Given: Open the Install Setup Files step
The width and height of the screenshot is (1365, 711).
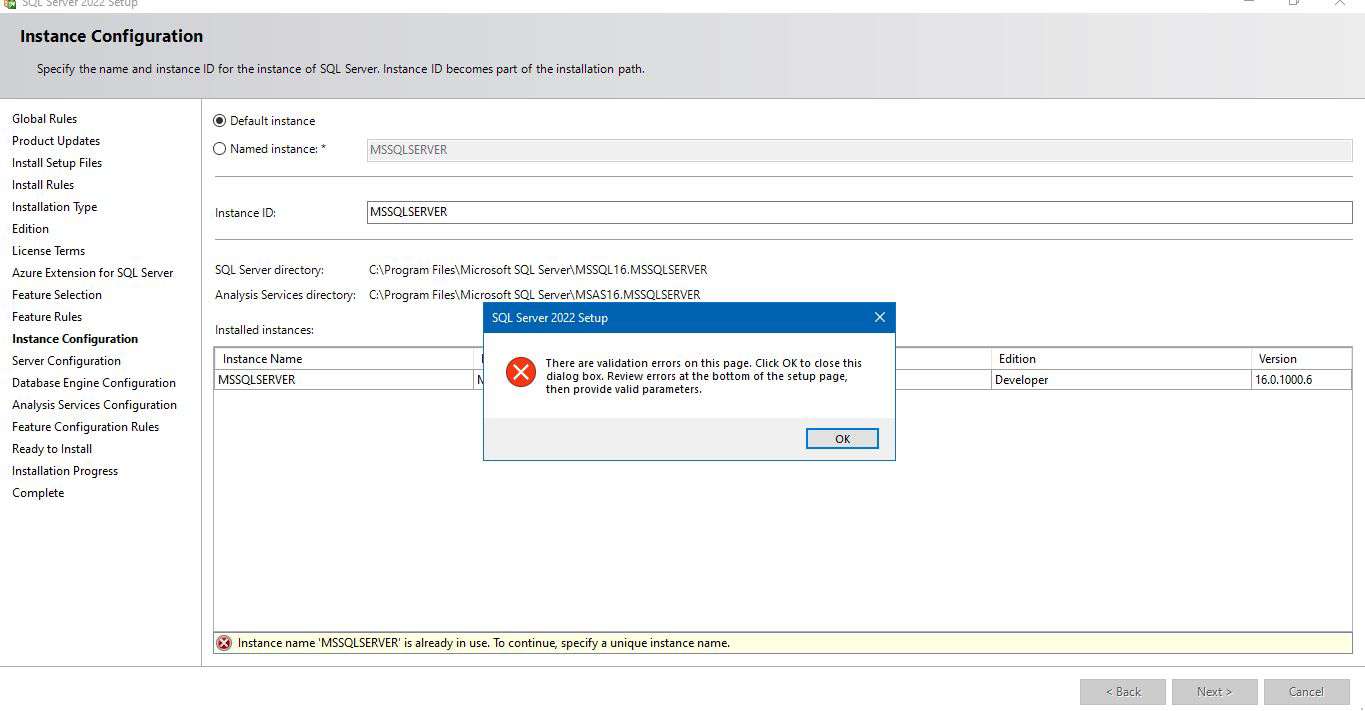Looking at the screenshot, I should (57, 163).
